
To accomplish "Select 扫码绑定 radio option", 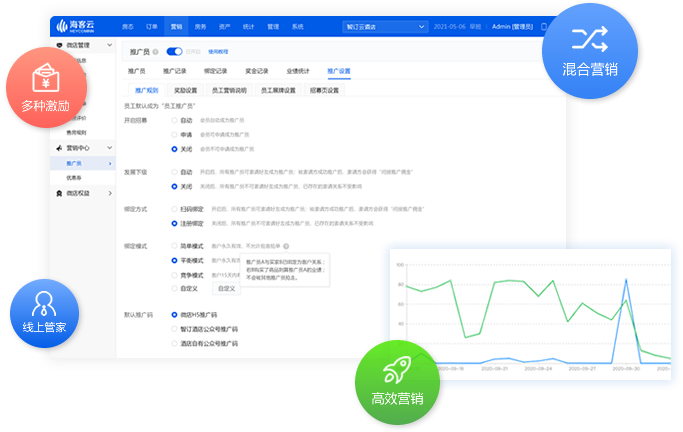I will [175, 209].
